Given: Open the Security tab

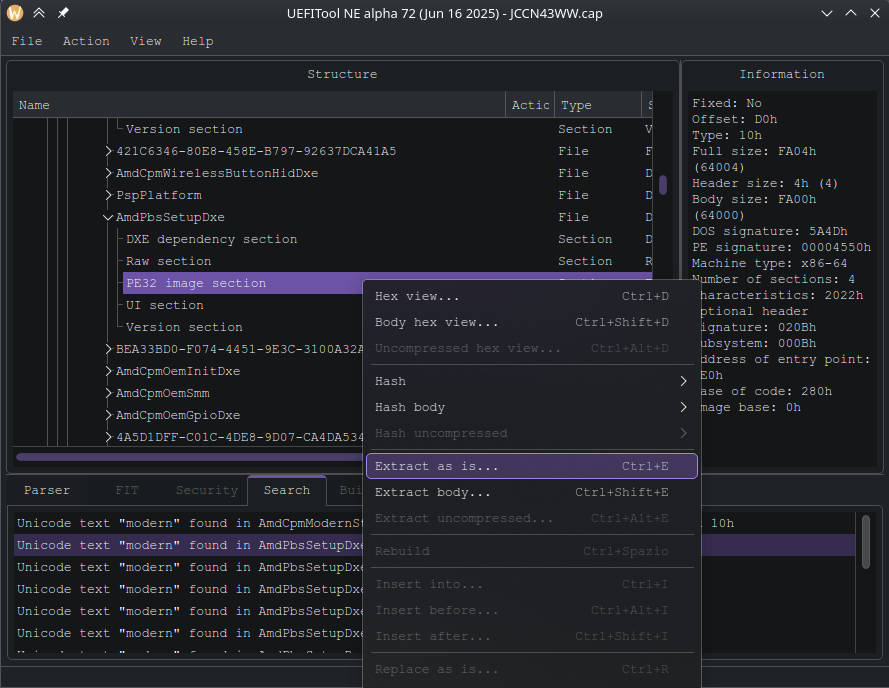Looking at the screenshot, I should 205,490.
